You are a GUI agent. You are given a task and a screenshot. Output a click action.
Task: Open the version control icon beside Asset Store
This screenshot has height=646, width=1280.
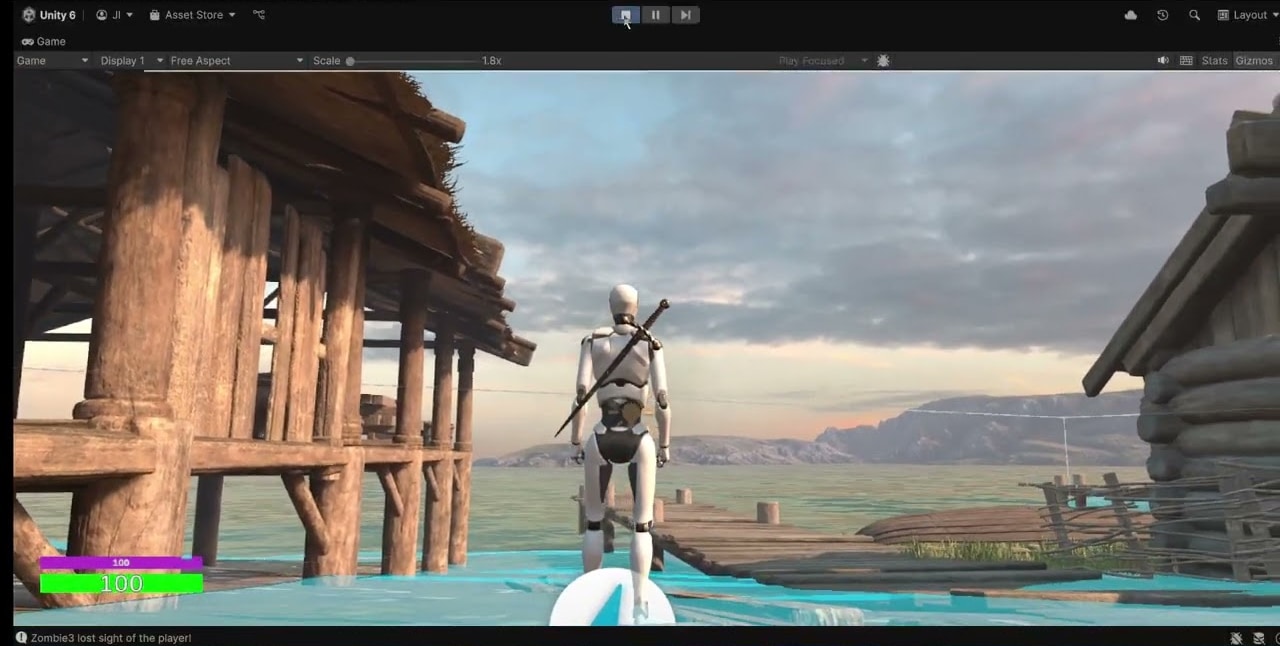tap(259, 15)
